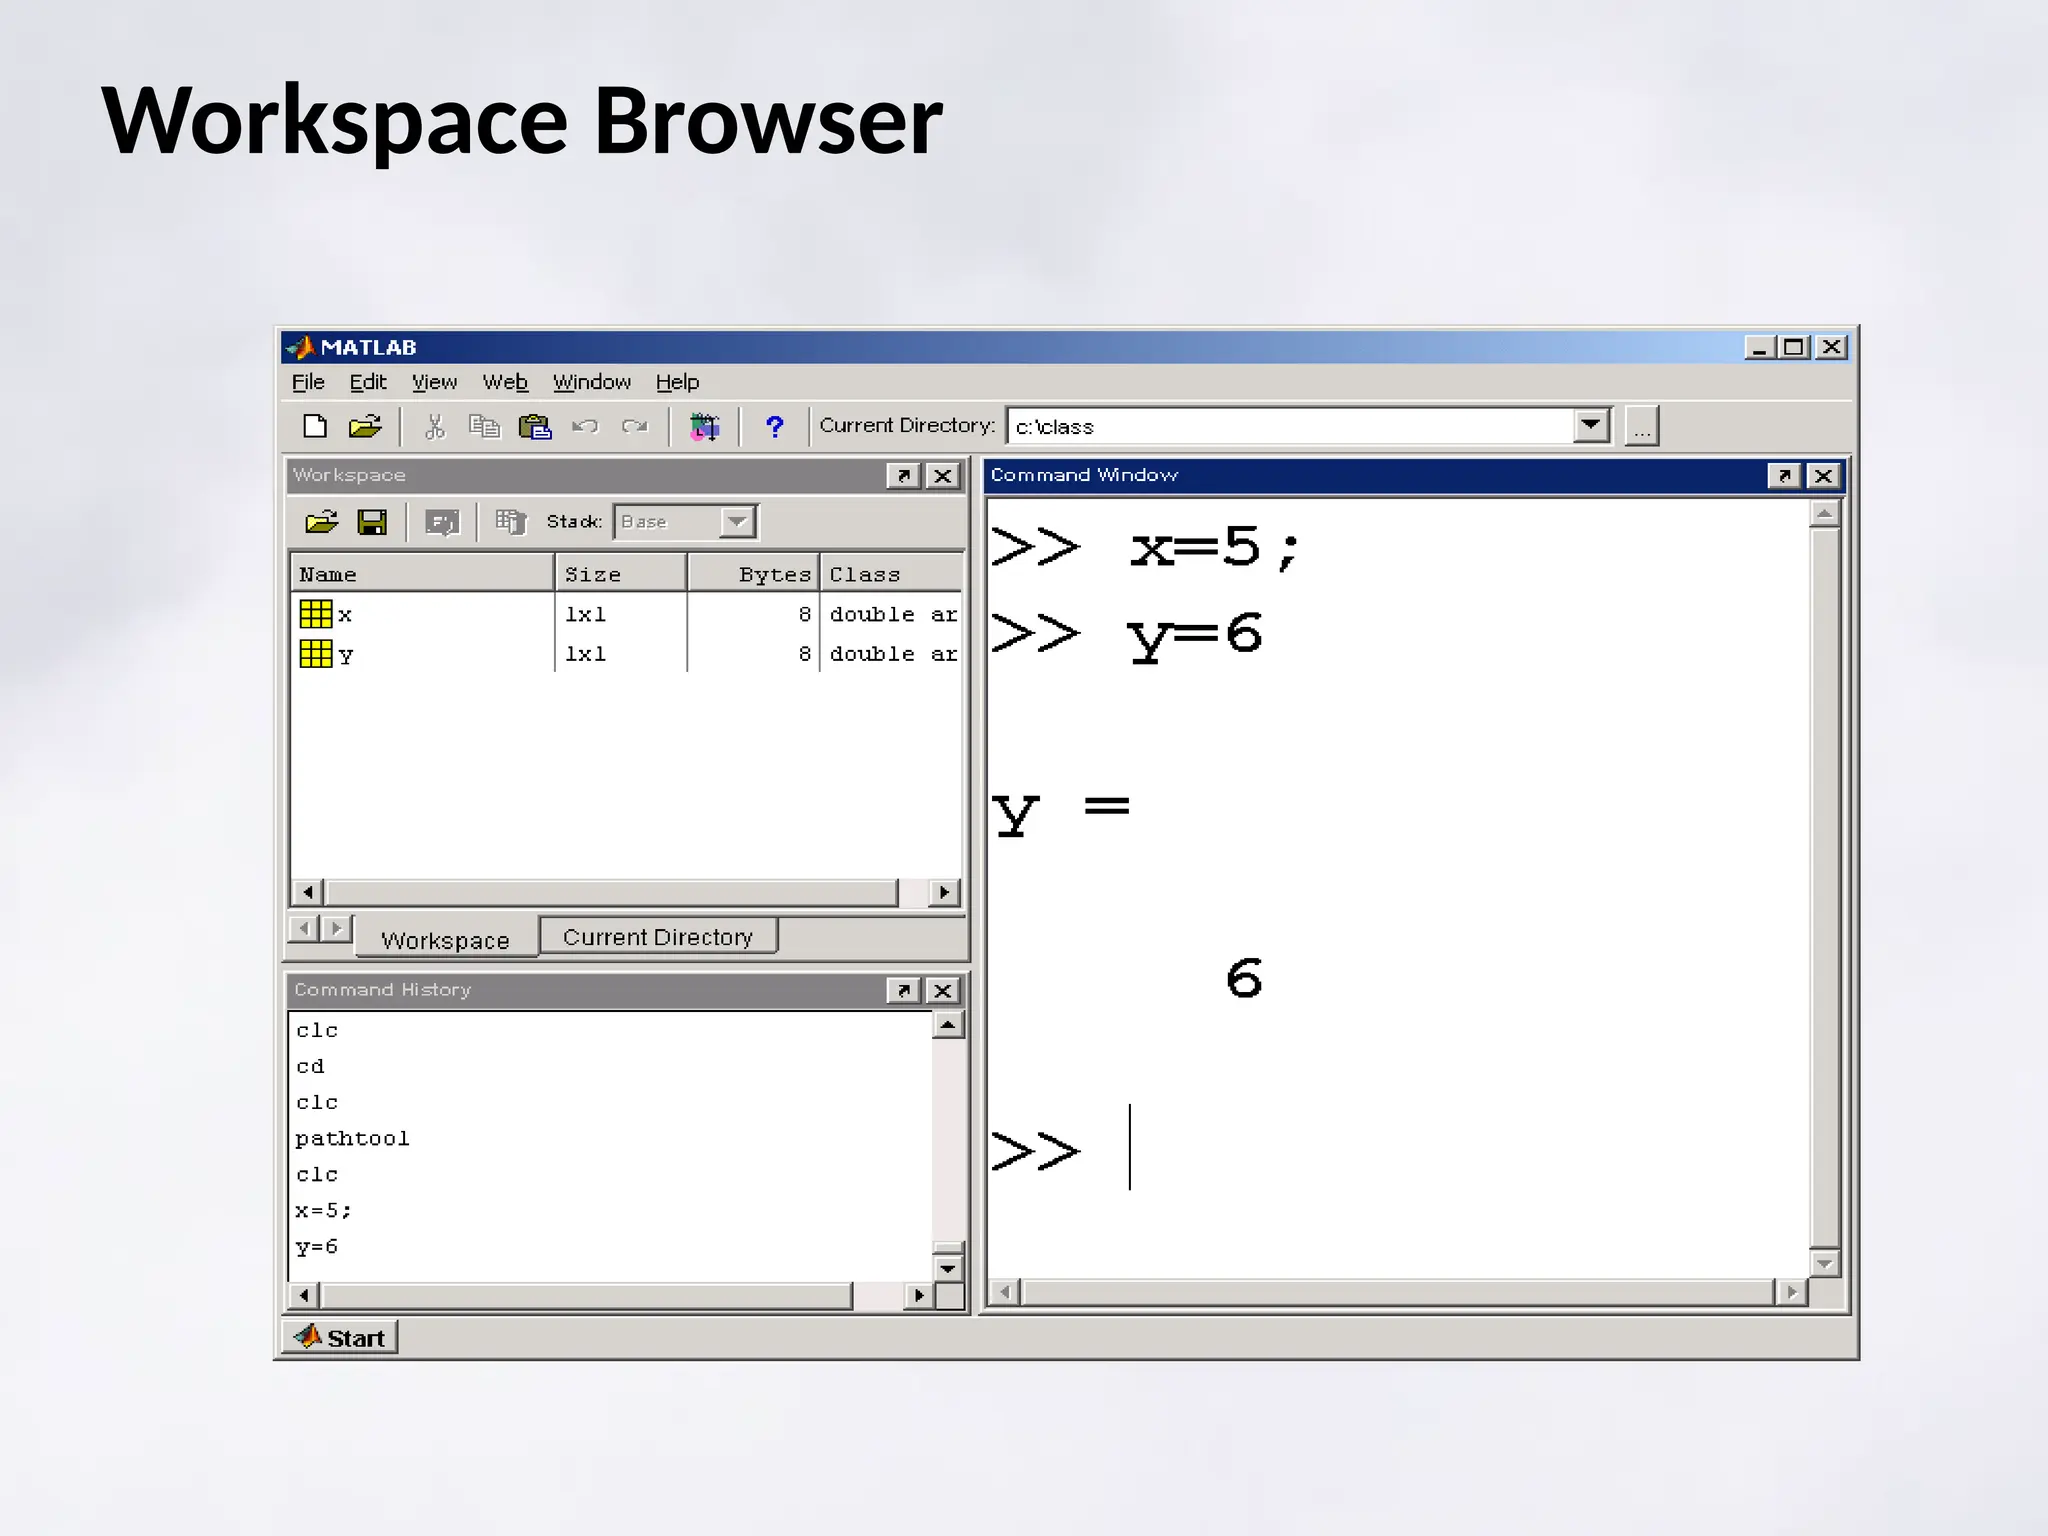Click Command History scroll down arrow
This screenshot has width=2048, height=1536.
(948, 1269)
